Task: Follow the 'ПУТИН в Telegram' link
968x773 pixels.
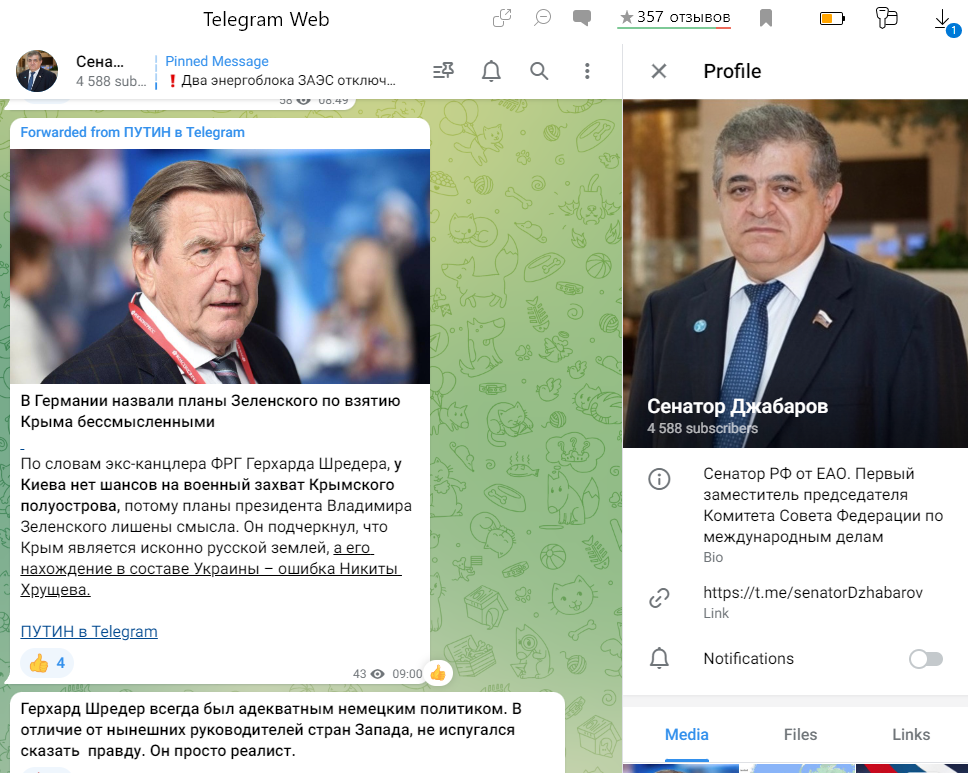Action: point(89,631)
